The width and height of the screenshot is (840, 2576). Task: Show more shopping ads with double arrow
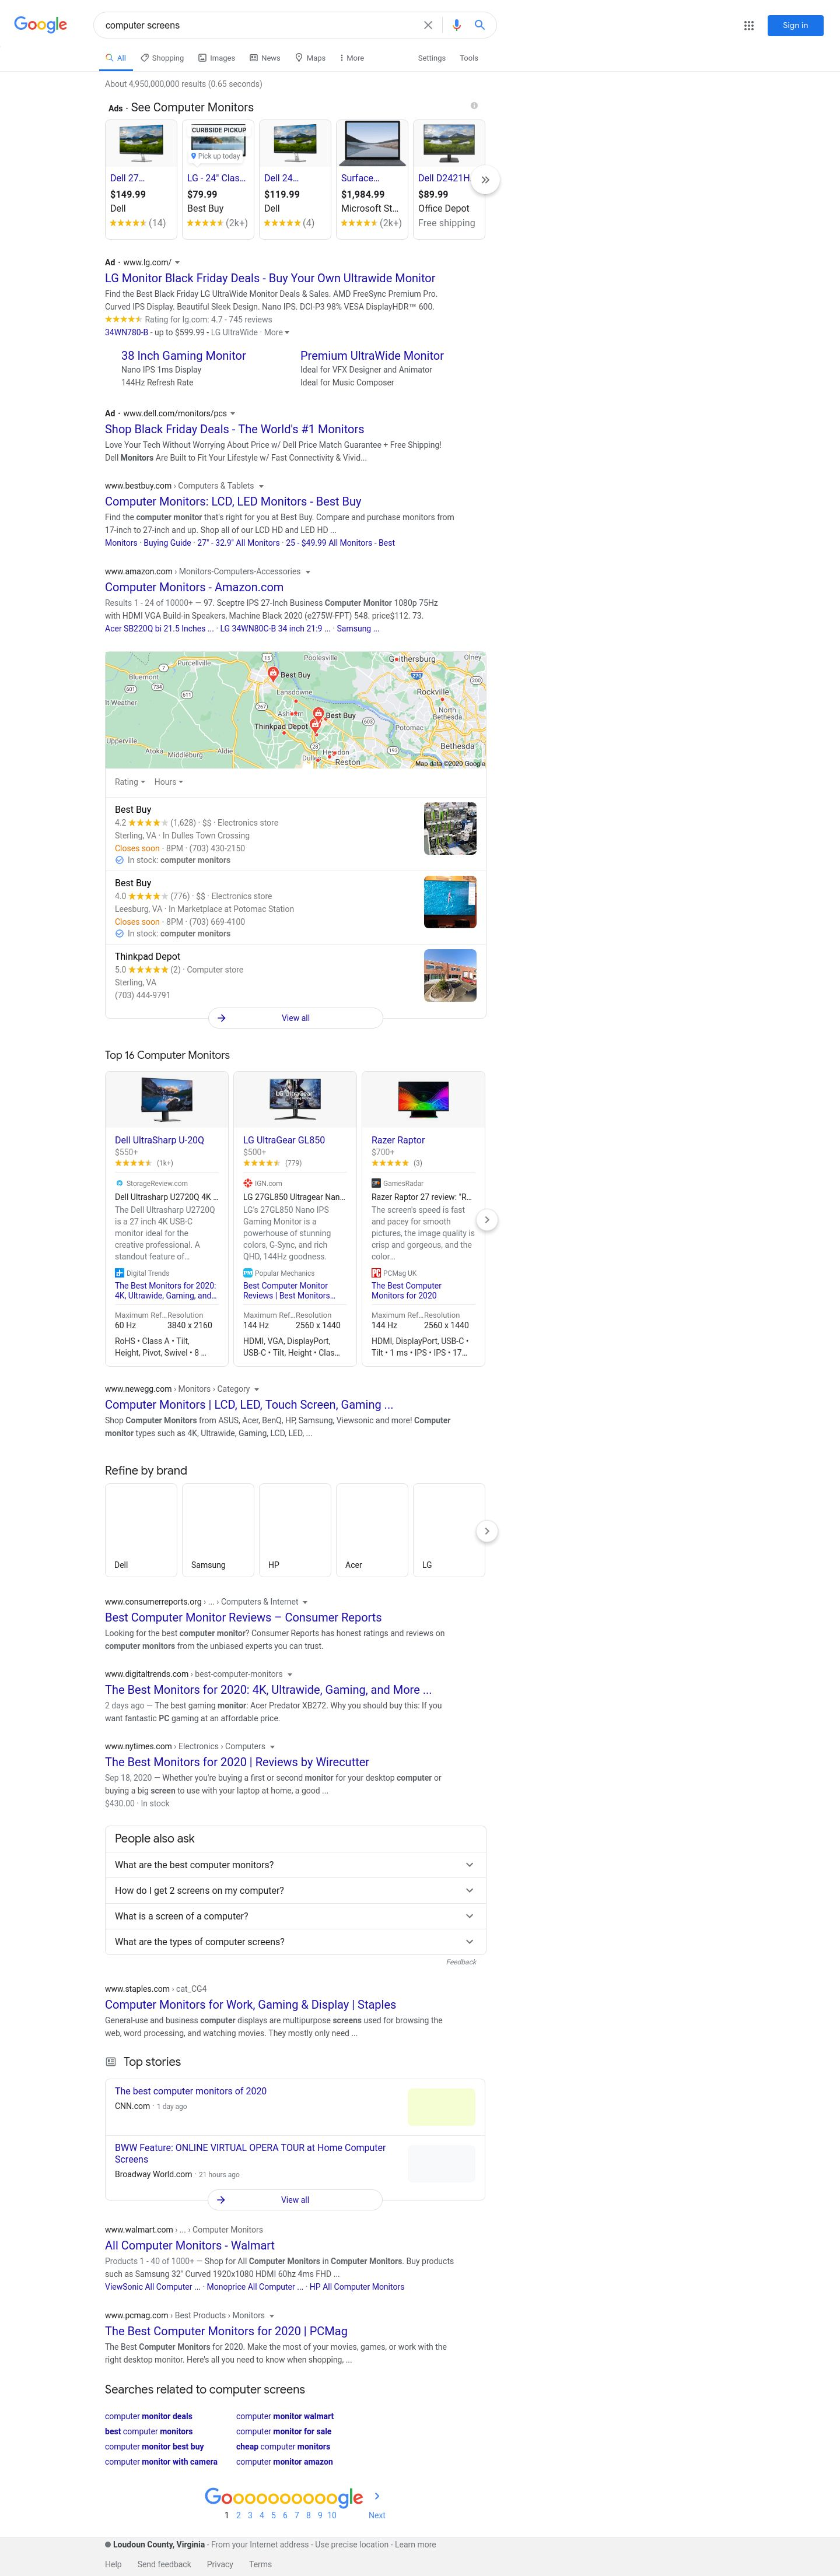(485, 180)
